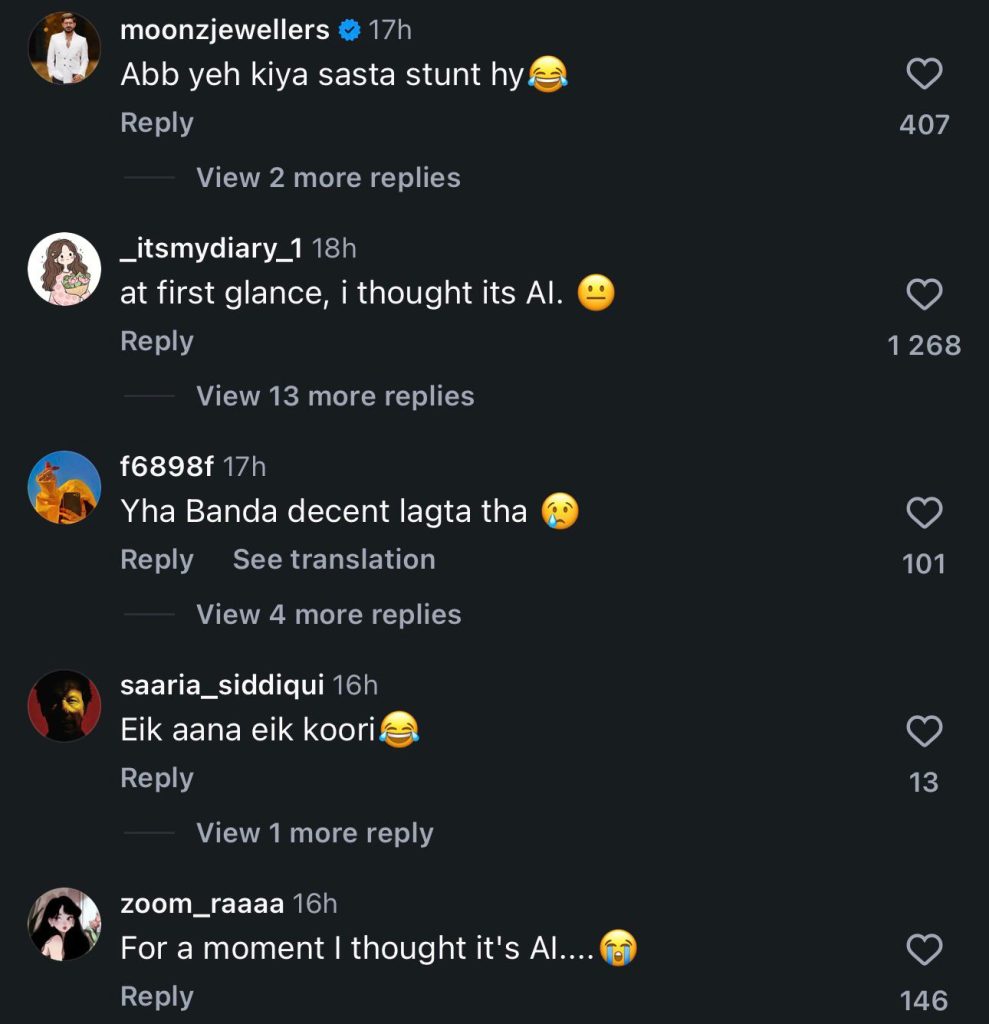Click 'See translation' under f6898f's comment
The image size is (989, 1024).
(334, 560)
